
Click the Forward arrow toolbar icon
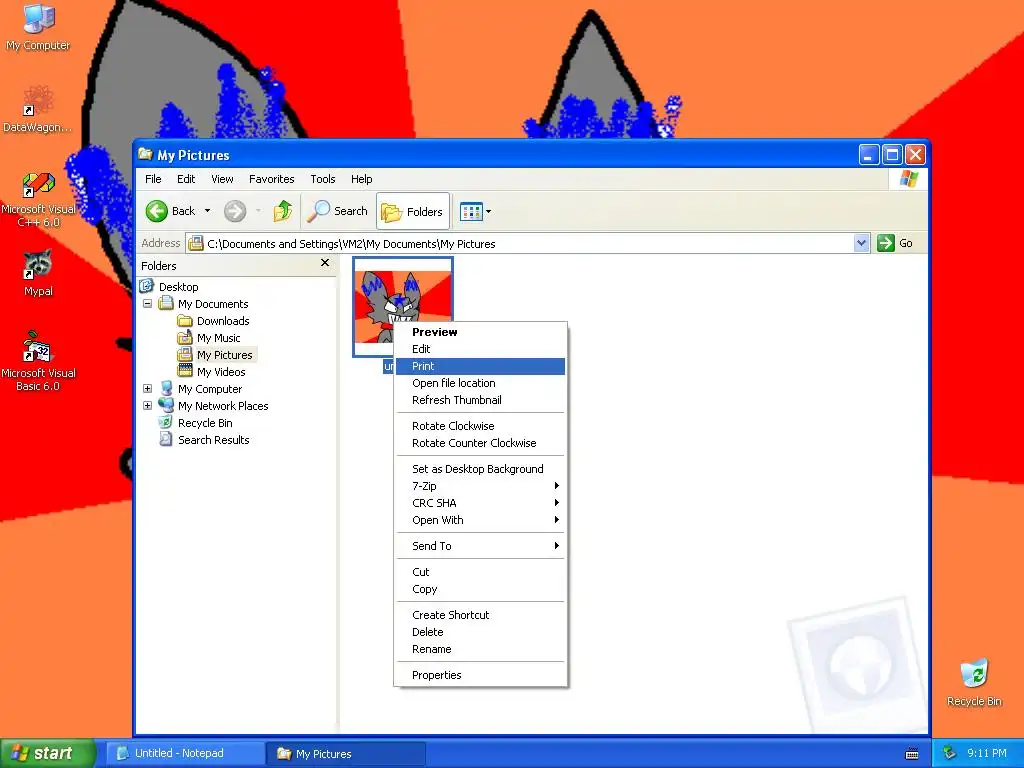point(235,211)
